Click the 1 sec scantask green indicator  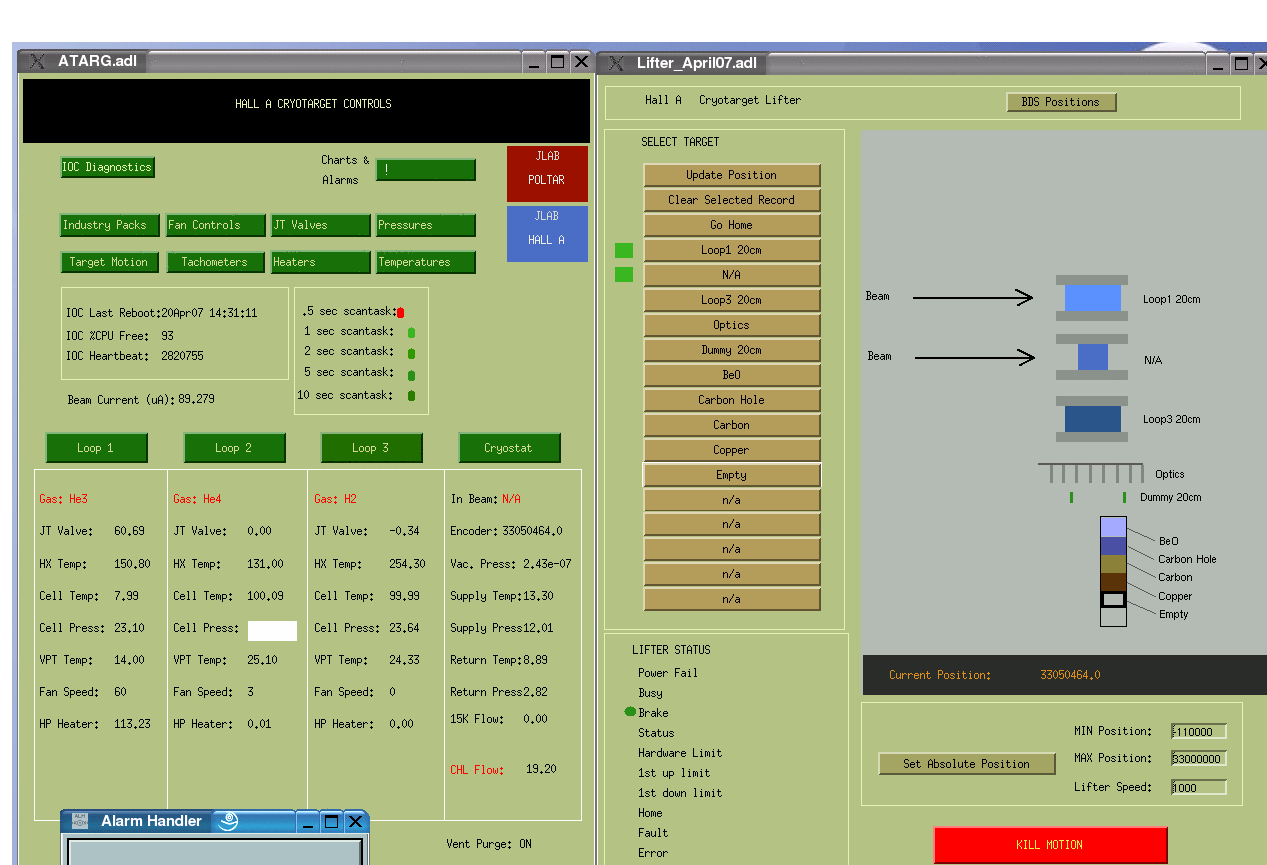pyautogui.click(x=411, y=333)
